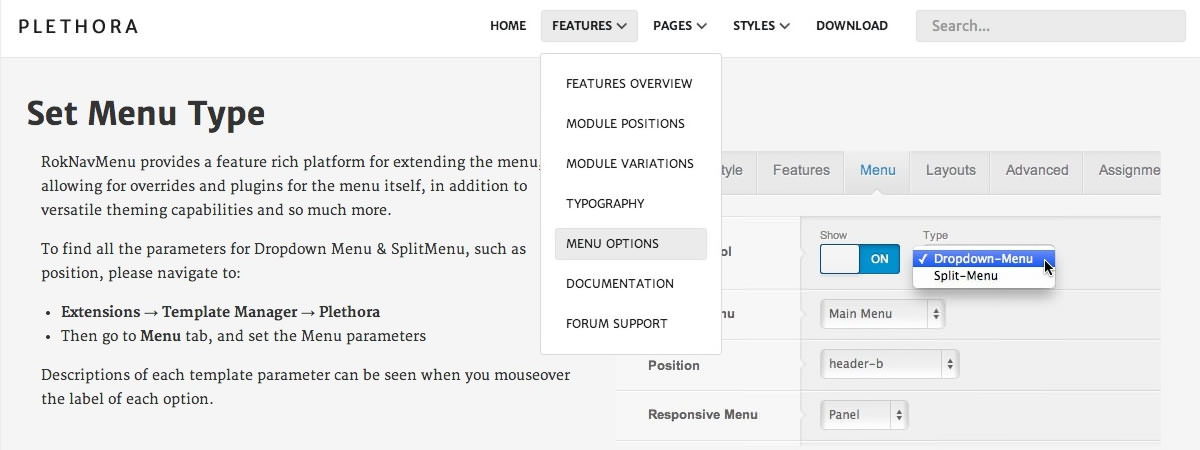Select Split-Menu in the Type list
Image resolution: width=1200 pixels, height=450 pixels.
point(965,276)
